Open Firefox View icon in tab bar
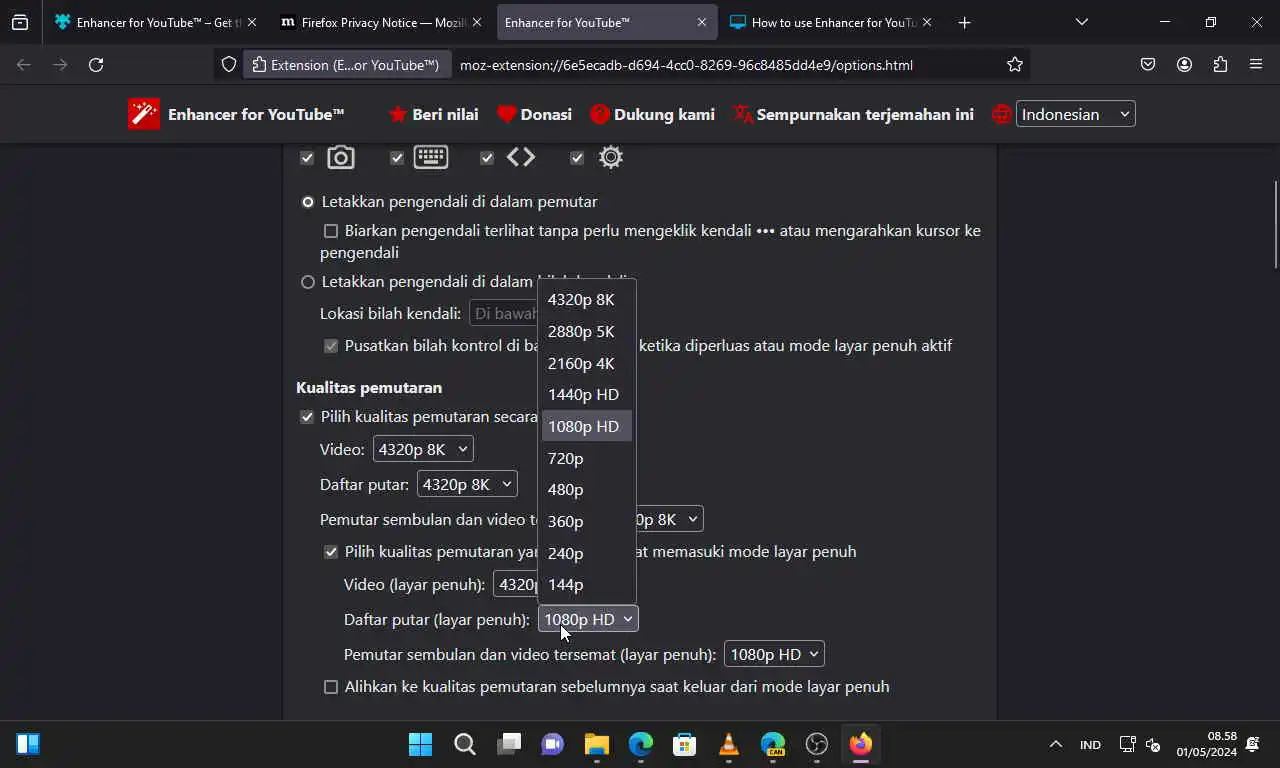The height and width of the screenshot is (768, 1280). (20, 22)
